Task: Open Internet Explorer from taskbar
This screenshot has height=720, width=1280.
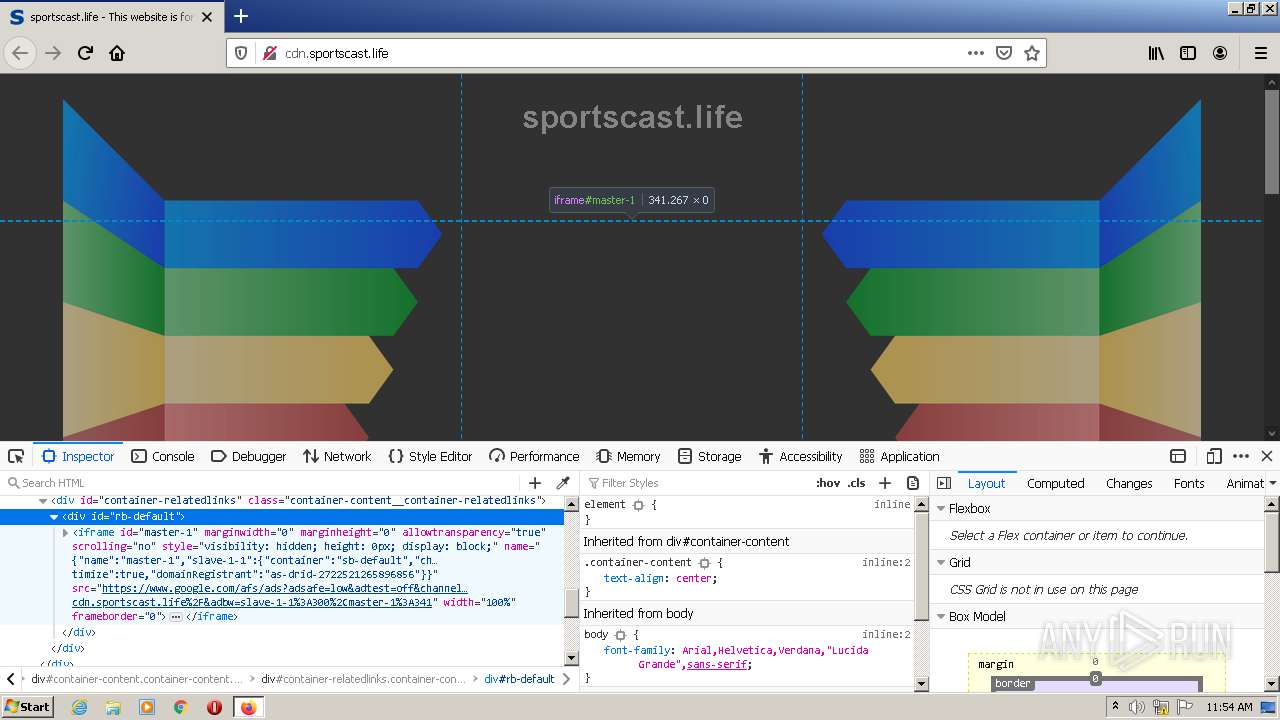Action: pos(79,707)
